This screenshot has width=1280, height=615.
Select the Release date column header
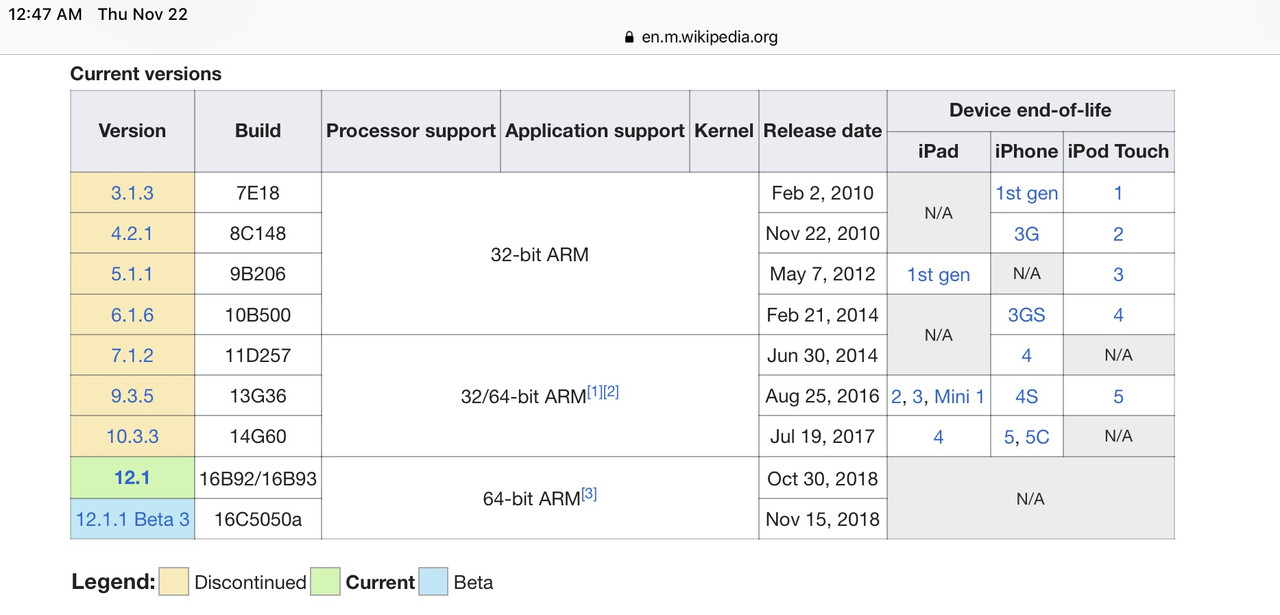[x=823, y=130]
